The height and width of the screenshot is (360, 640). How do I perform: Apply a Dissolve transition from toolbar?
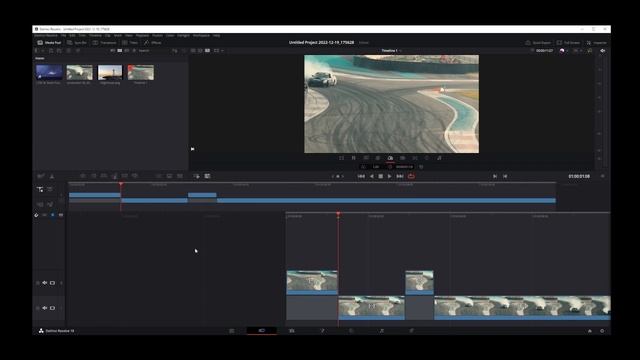[169, 176]
